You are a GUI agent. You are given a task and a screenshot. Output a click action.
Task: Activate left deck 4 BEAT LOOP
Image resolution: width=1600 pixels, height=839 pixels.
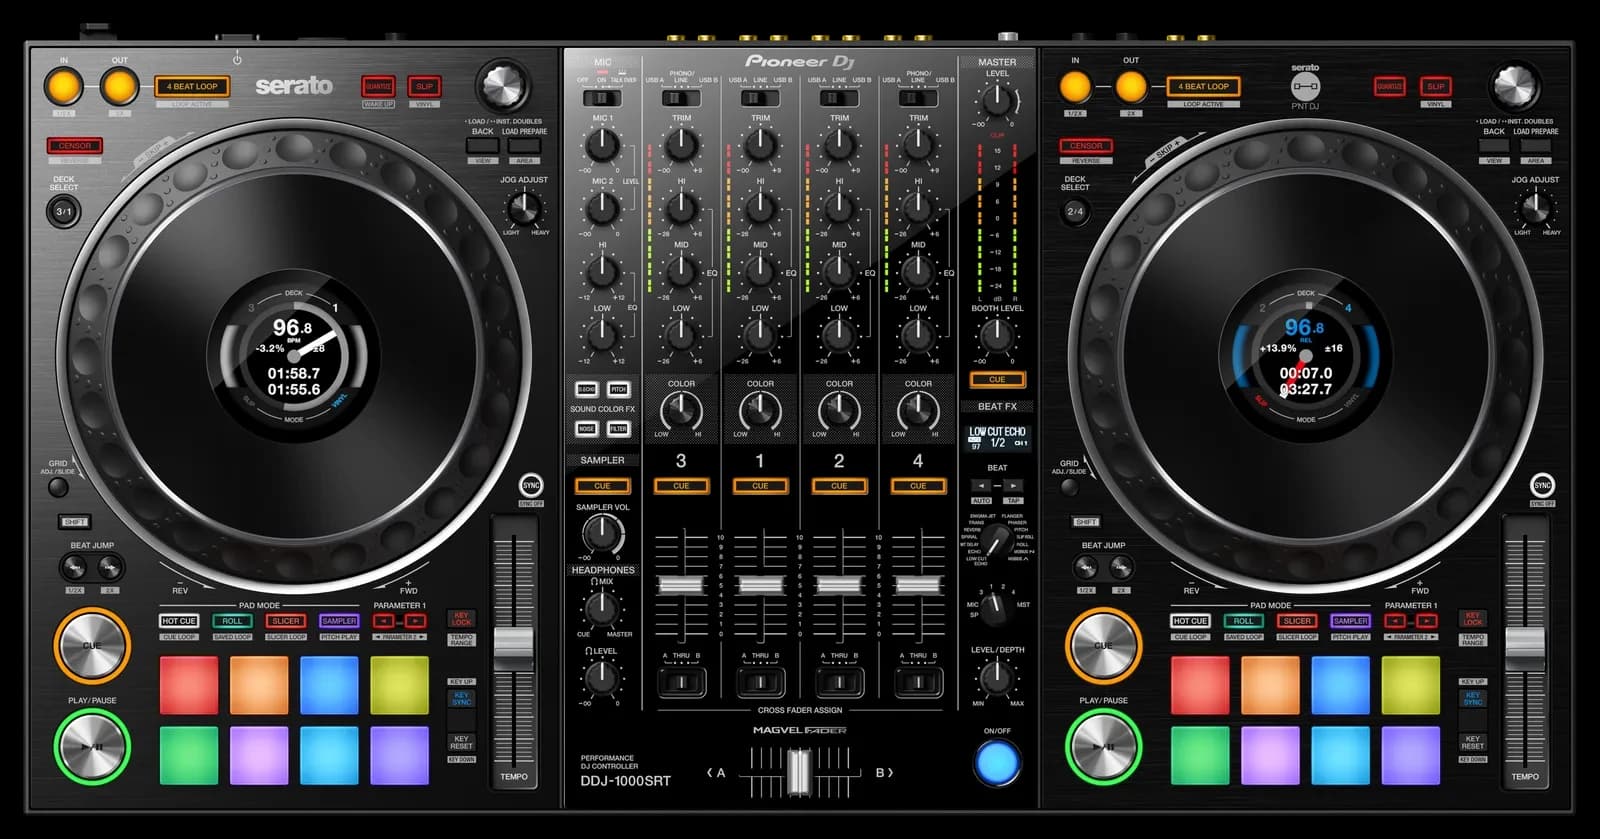[192, 87]
